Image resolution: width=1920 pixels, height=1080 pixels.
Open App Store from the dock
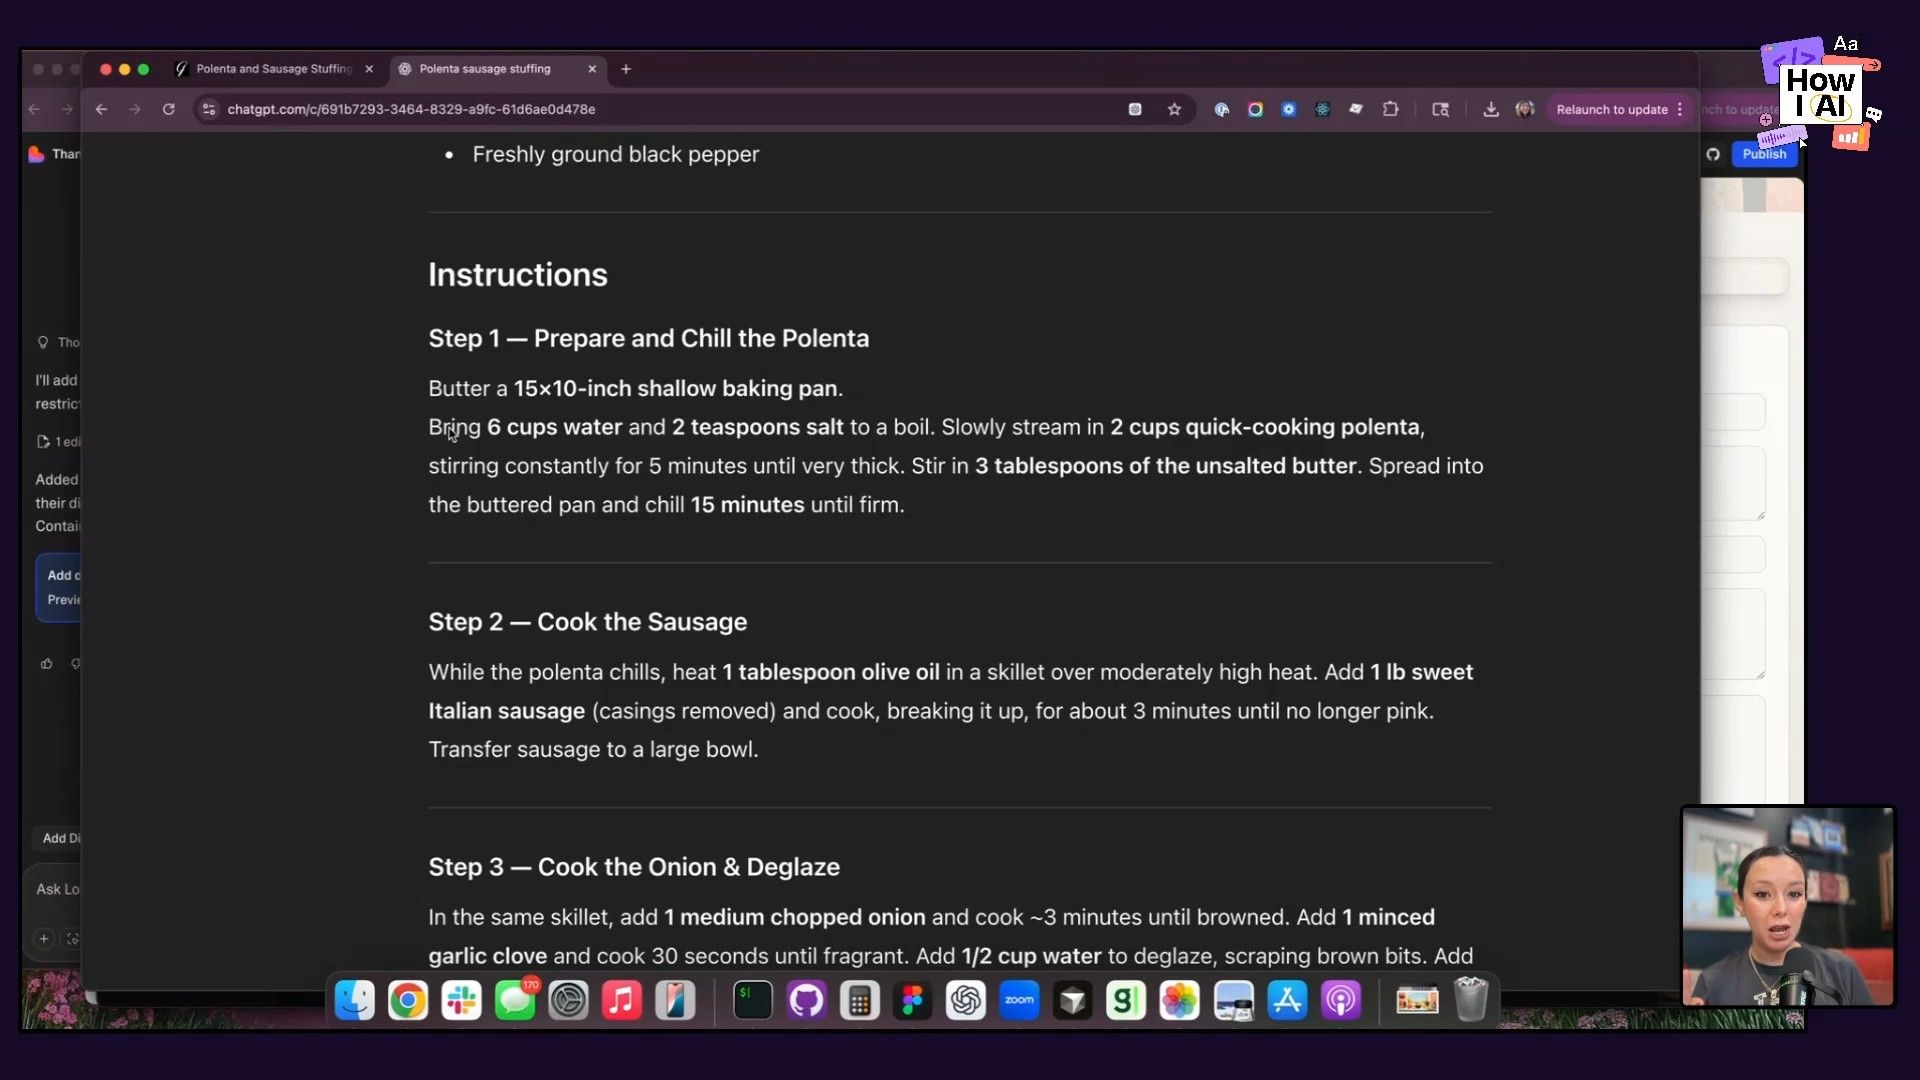1287,1000
